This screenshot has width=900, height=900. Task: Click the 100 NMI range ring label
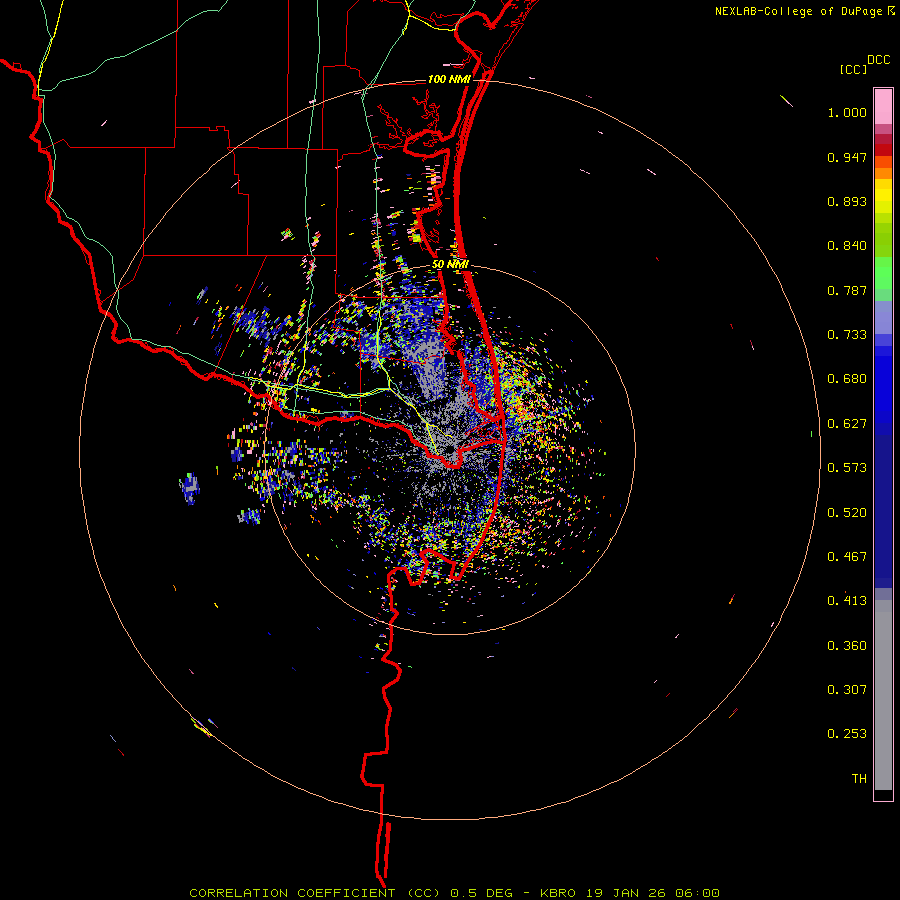tap(449, 79)
